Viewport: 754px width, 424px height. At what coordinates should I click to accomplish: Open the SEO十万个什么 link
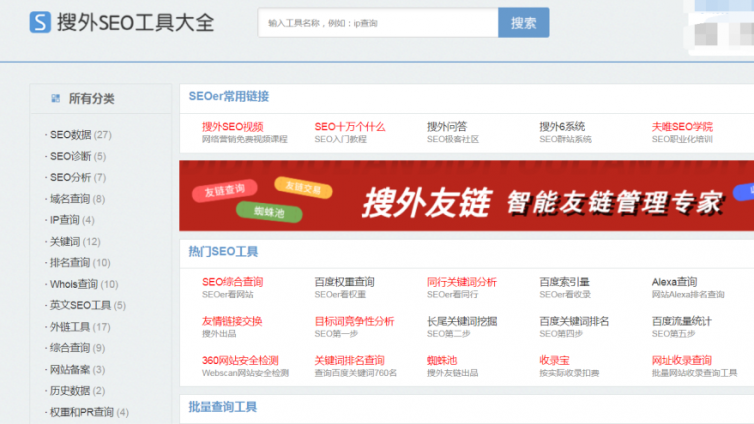point(350,127)
